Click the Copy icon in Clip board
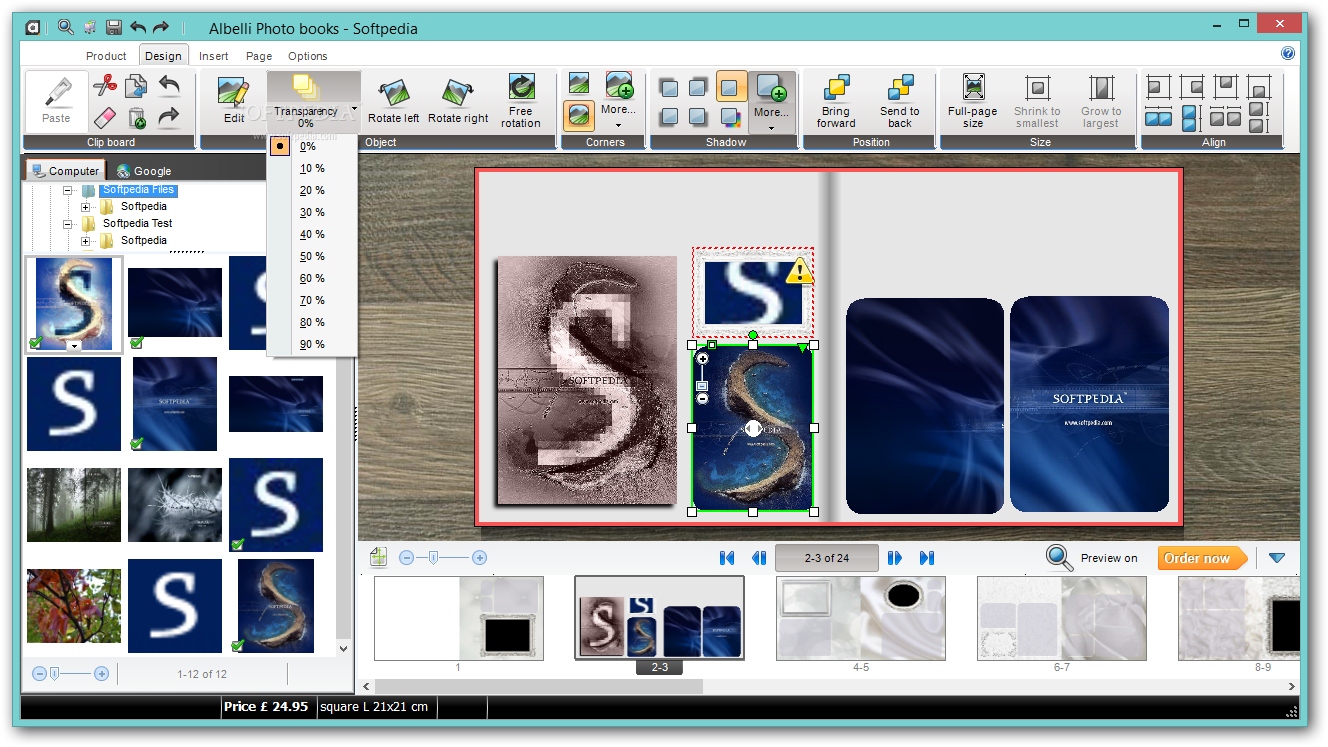 [x=136, y=86]
